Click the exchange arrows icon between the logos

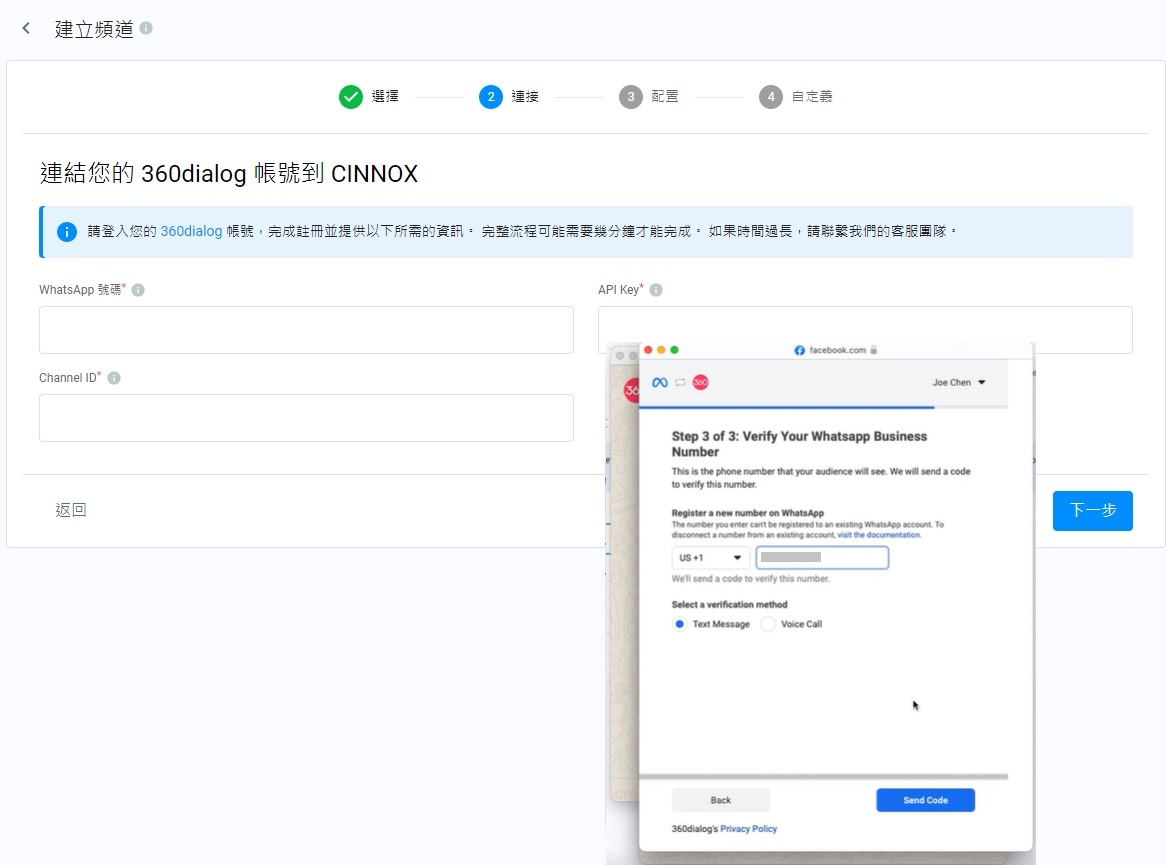point(680,382)
